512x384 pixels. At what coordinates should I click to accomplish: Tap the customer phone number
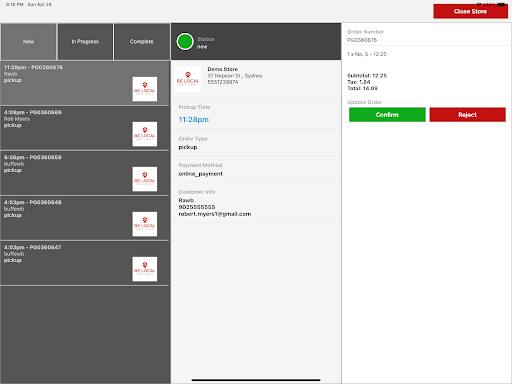click(197, 207)
